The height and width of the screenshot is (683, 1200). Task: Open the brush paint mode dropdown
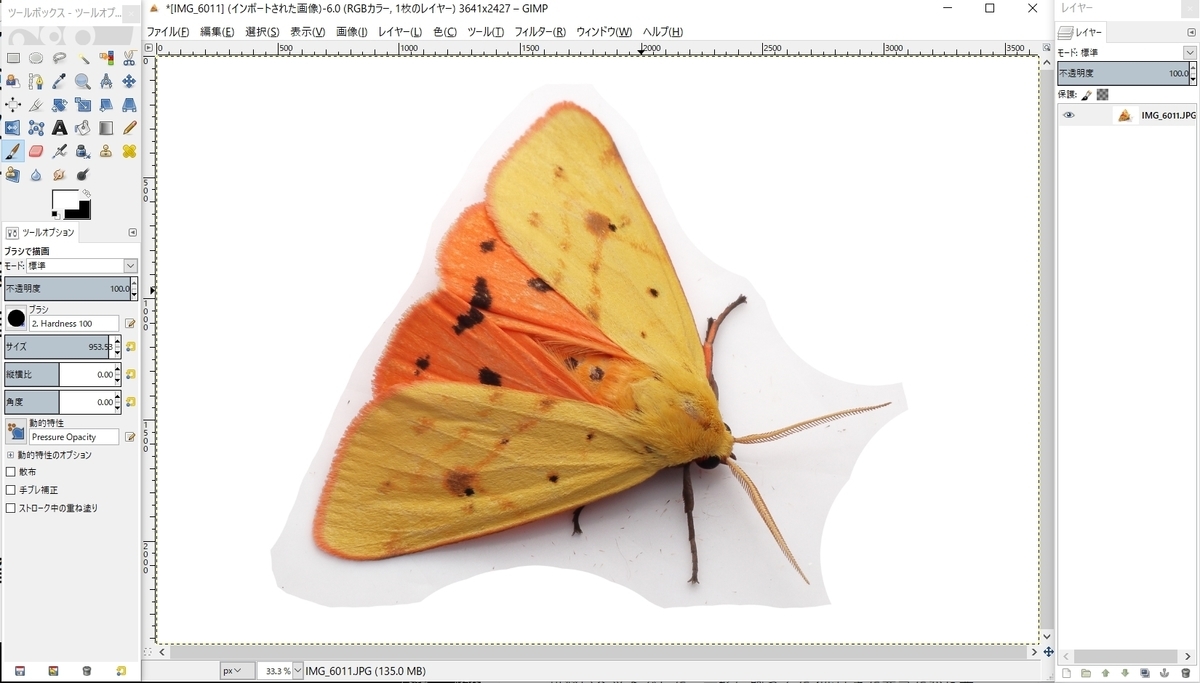(x=82, y=266)
